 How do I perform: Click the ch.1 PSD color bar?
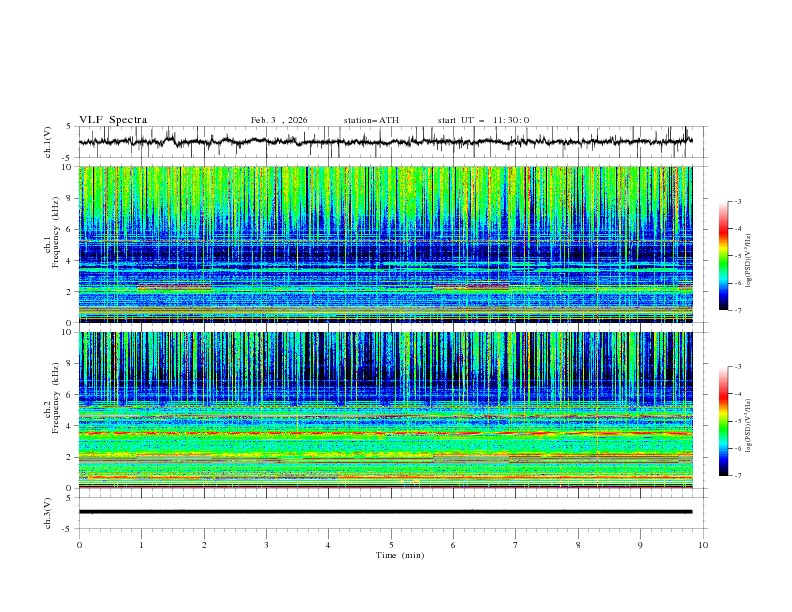tap(723, 256)
